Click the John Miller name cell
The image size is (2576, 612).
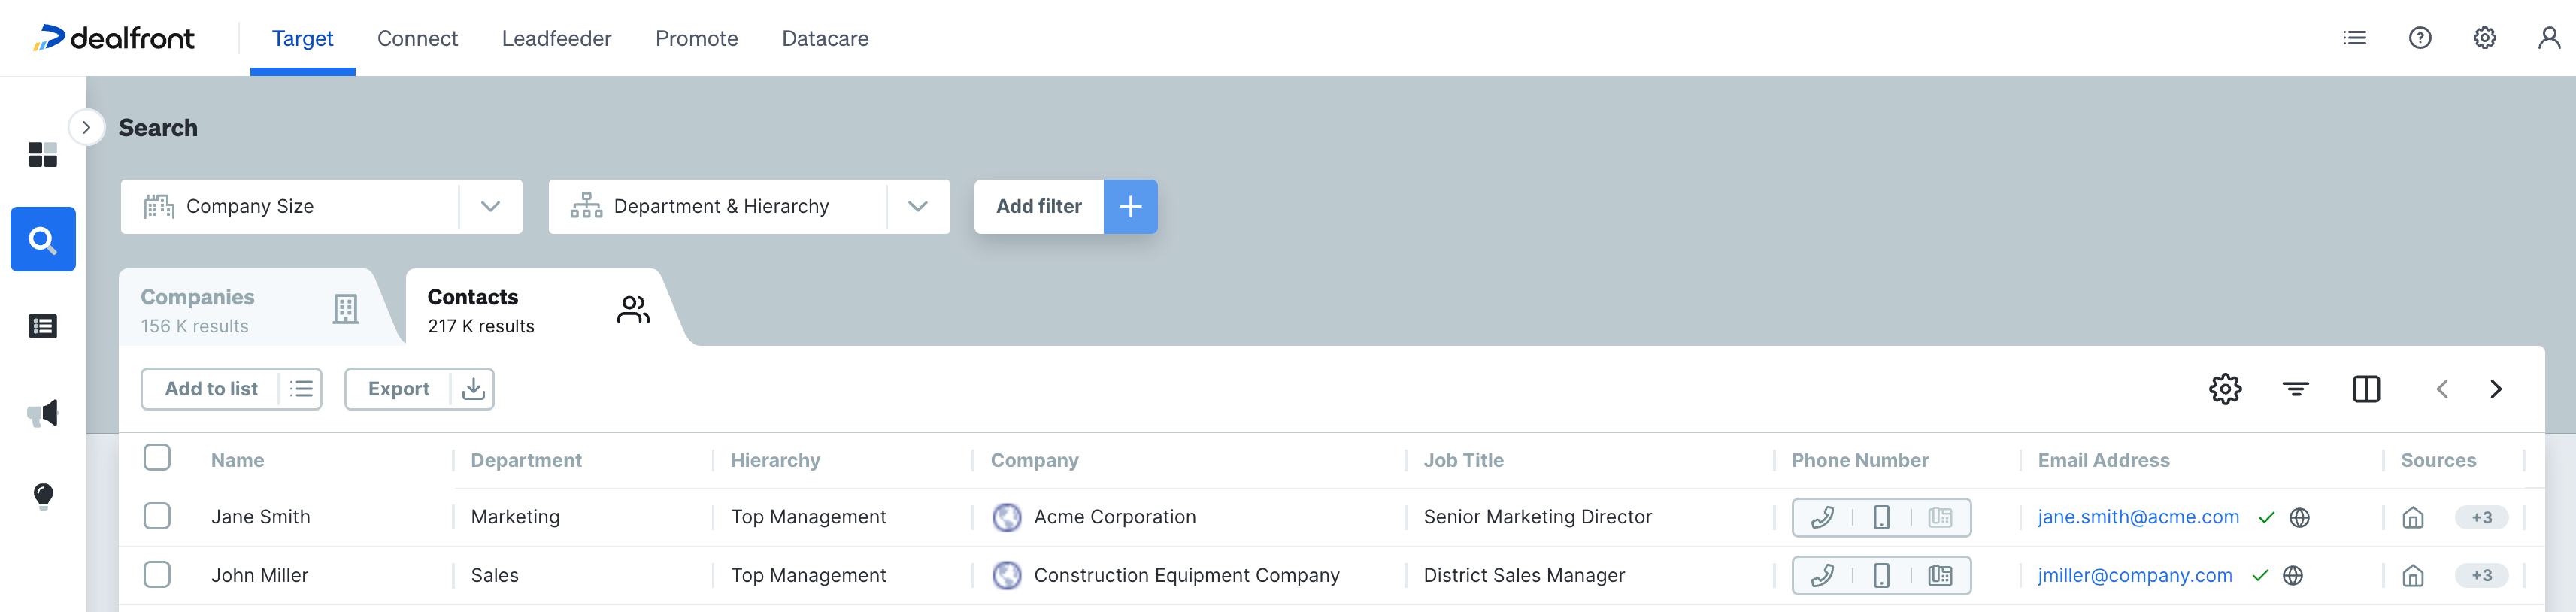tap(259, 575)
